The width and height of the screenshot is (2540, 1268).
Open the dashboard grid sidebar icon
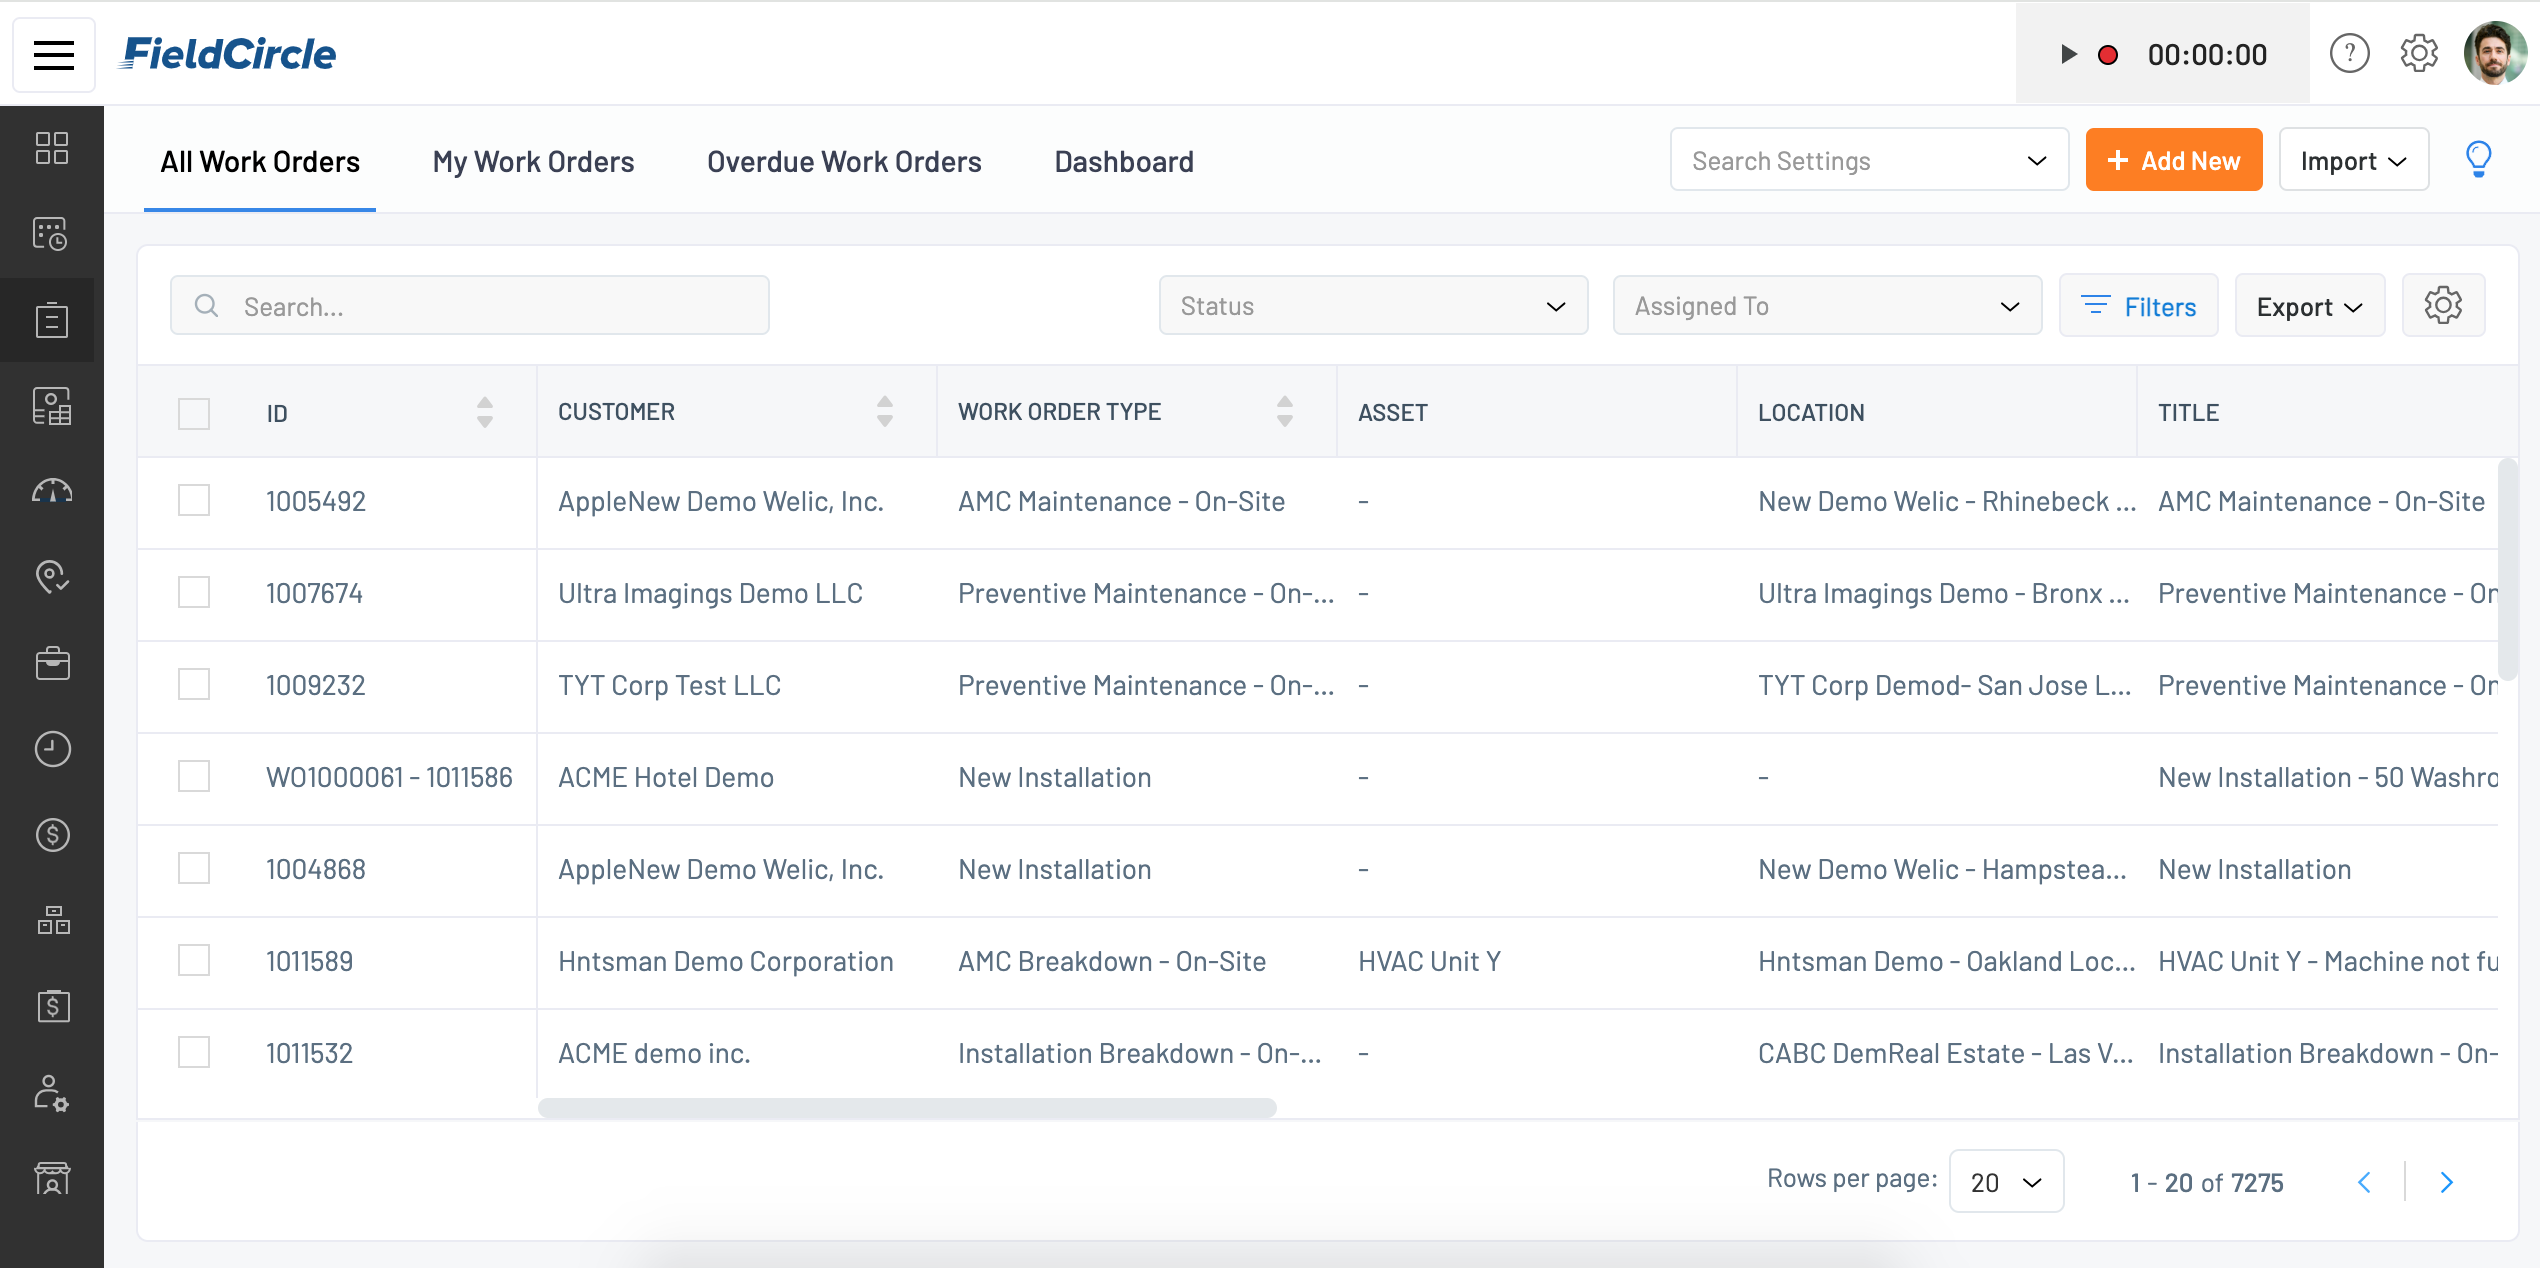tap(52, 148)
